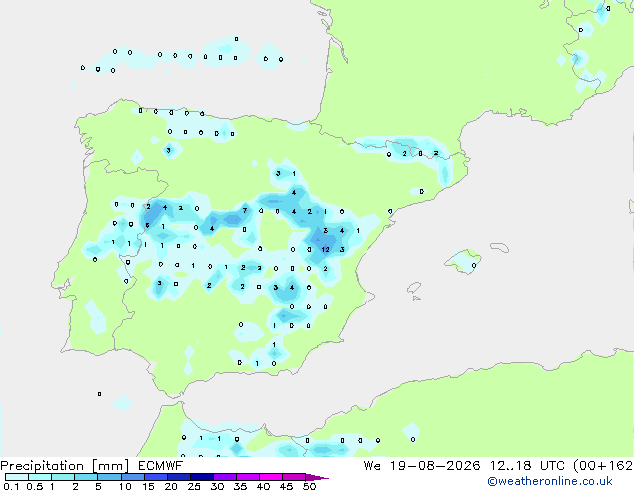Image resolution: width=634 pixels, height=490 pixels.
Task: Click the legend label '50'
Action: [309, 486]
